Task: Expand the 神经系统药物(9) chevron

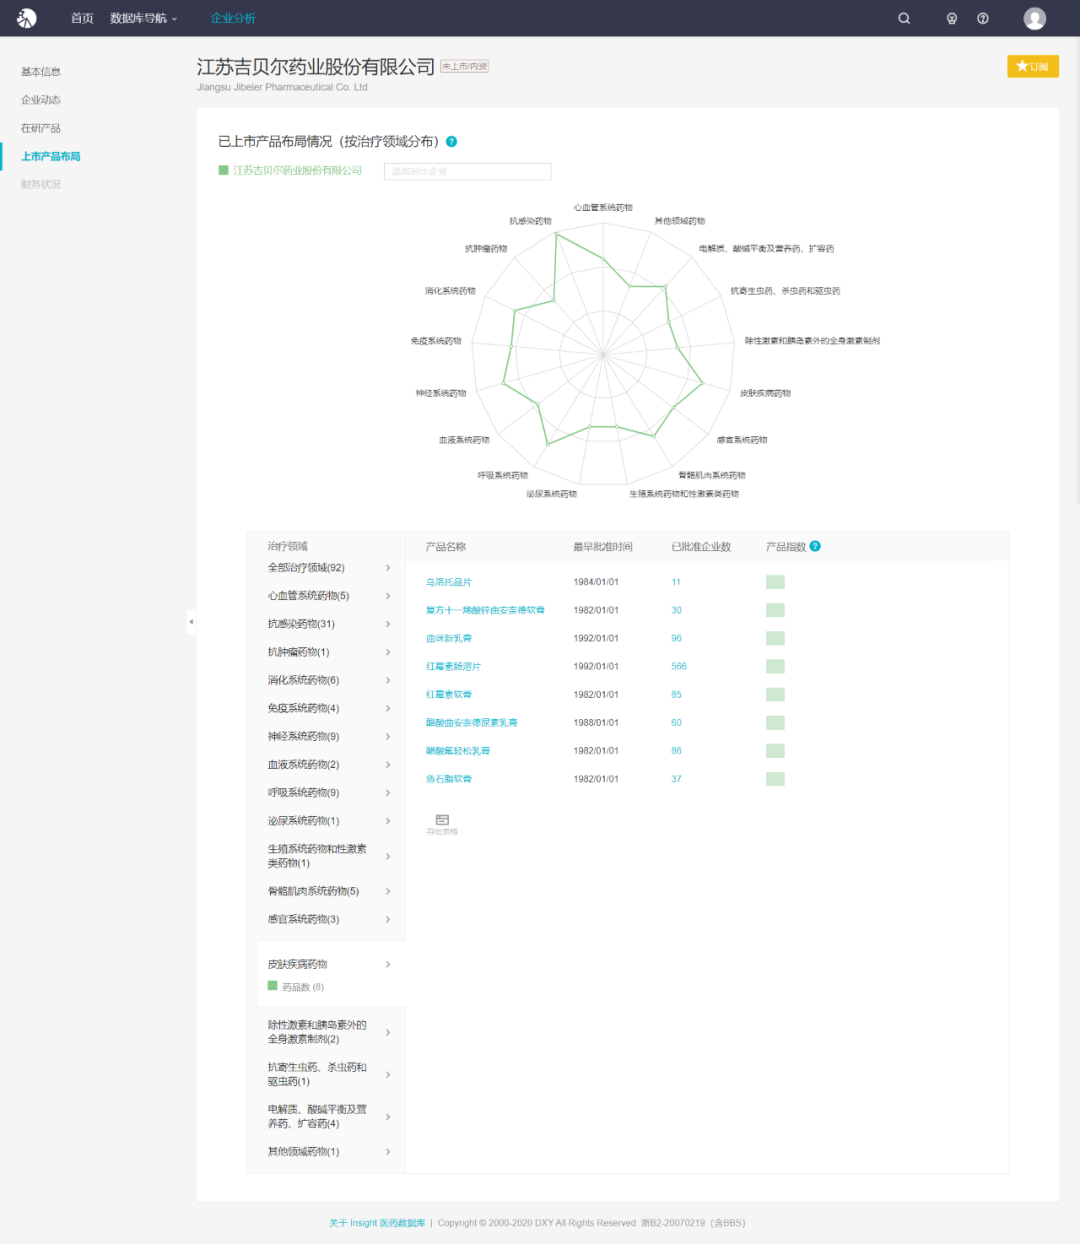Action: coord(388,736)
